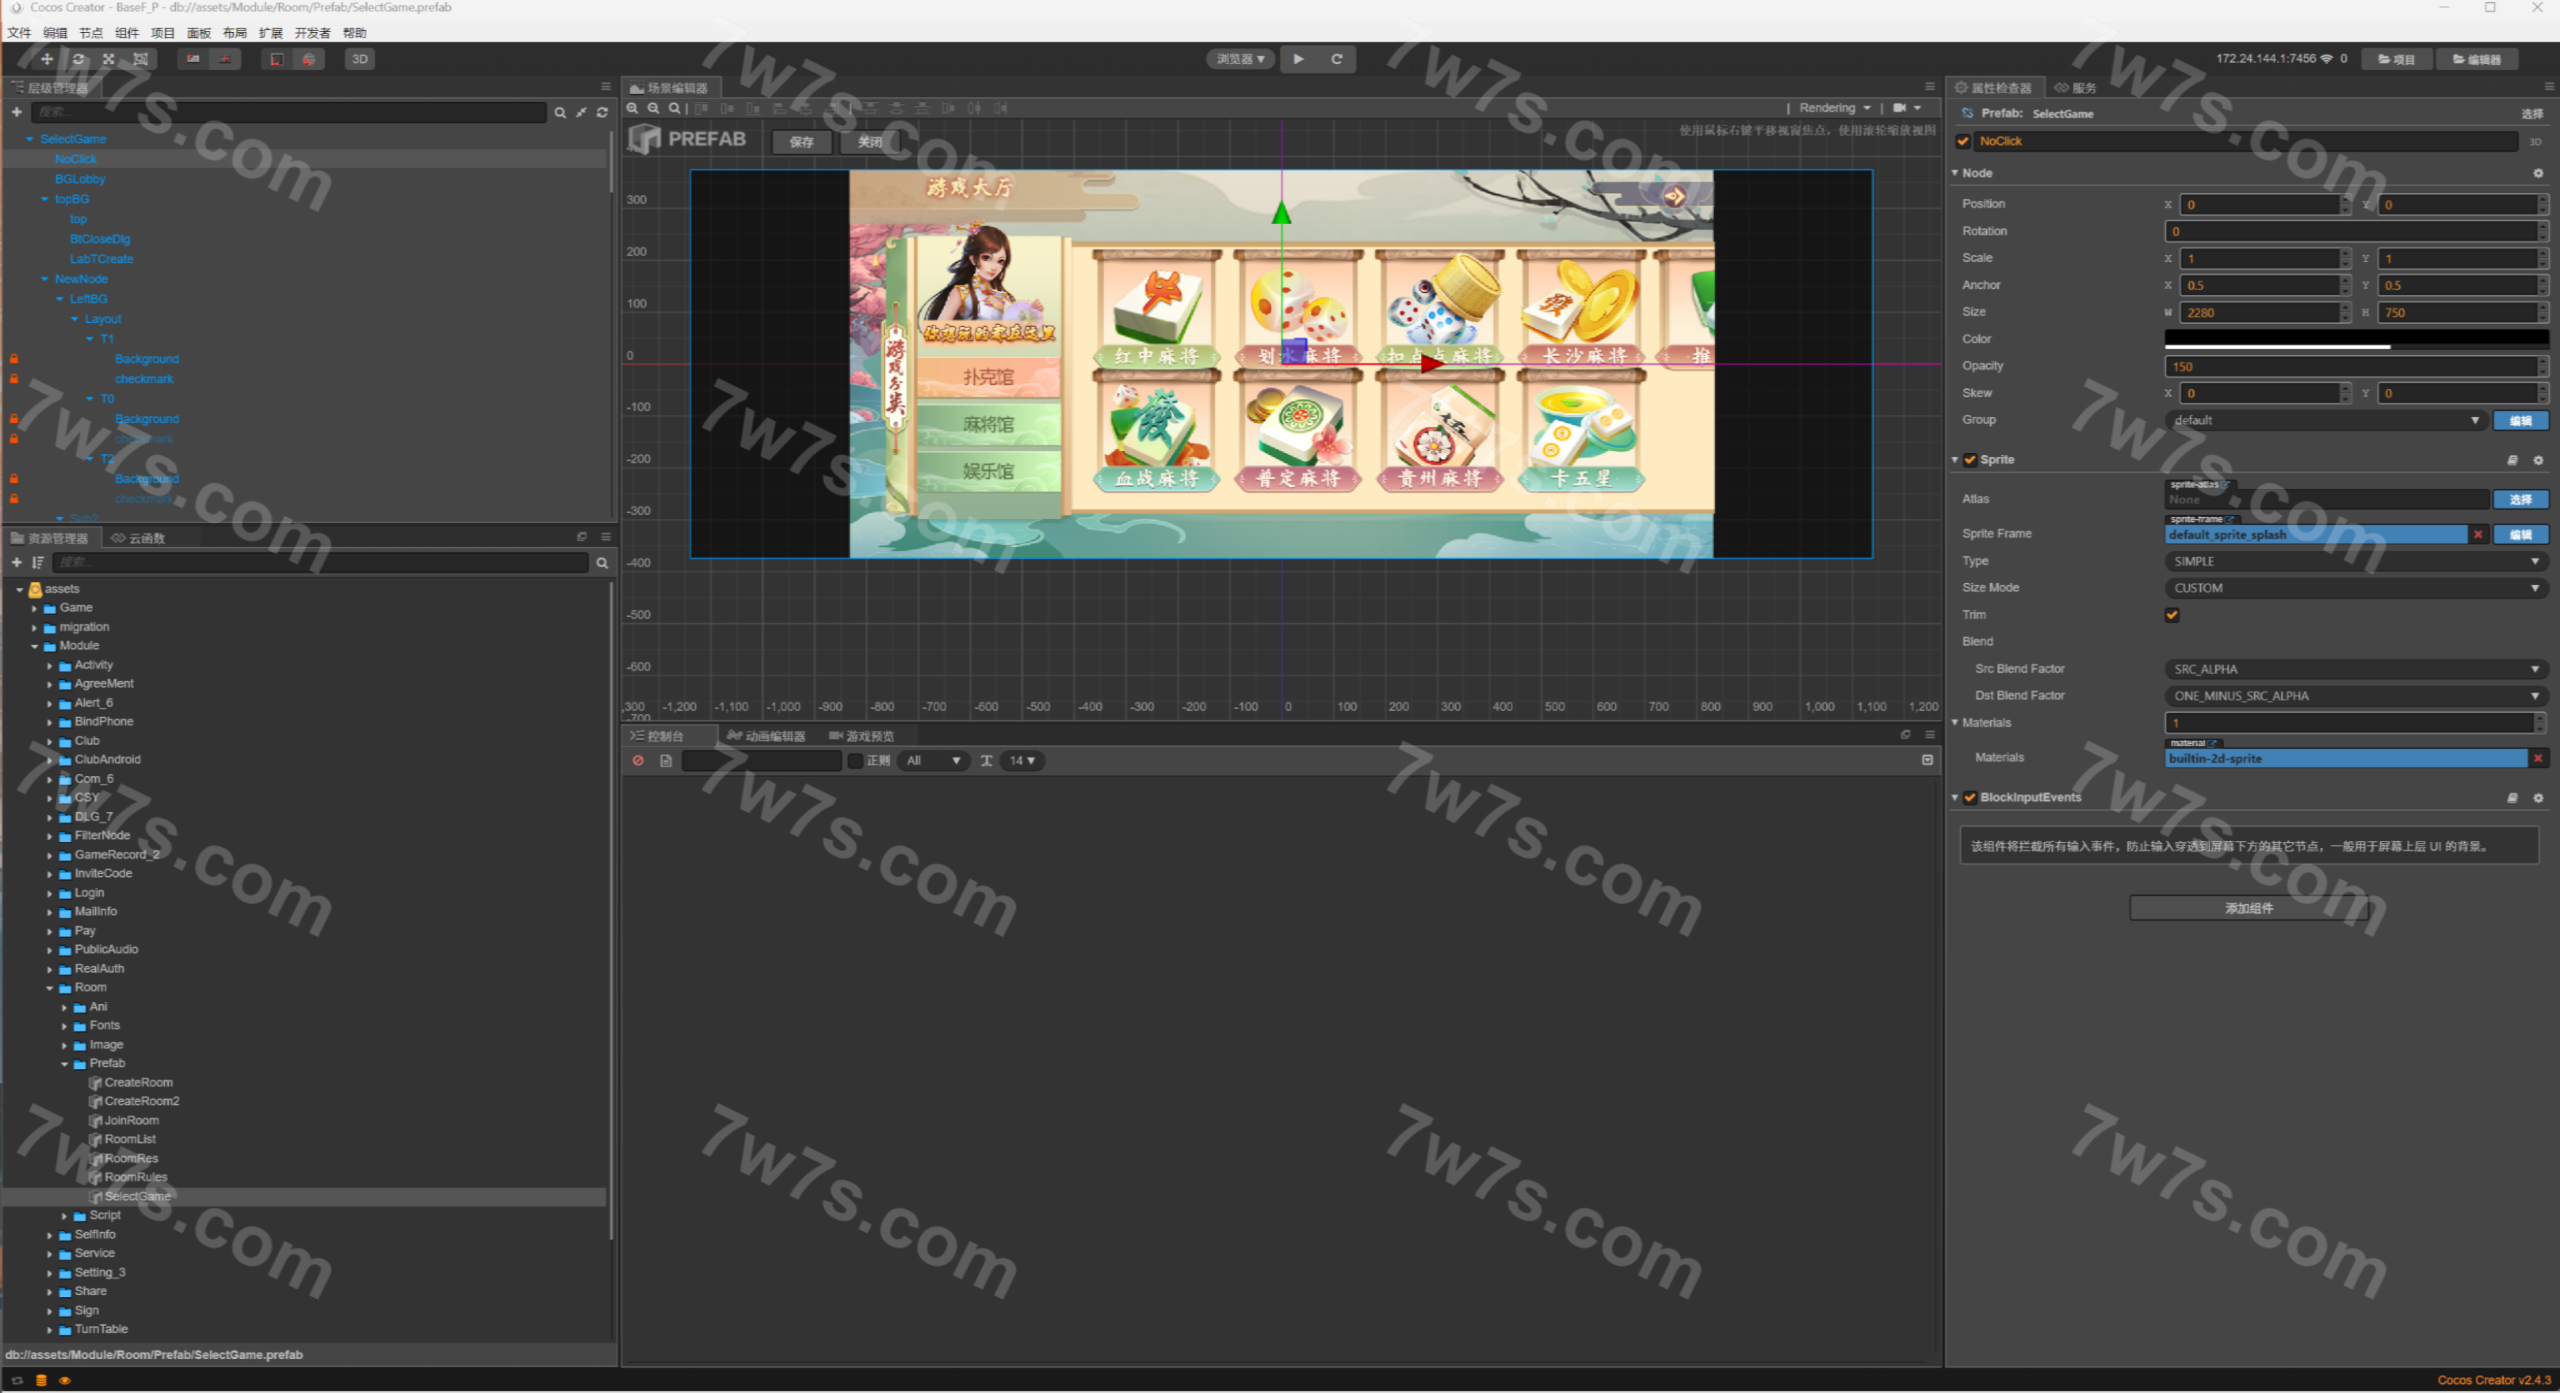This screenshot has width=2560, height=1393.
Task: Click the hierarchy refresh icon
Action: point(602,113)
